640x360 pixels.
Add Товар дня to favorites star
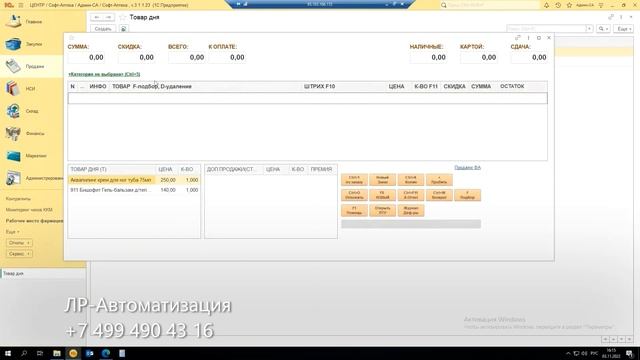point(122,17)
